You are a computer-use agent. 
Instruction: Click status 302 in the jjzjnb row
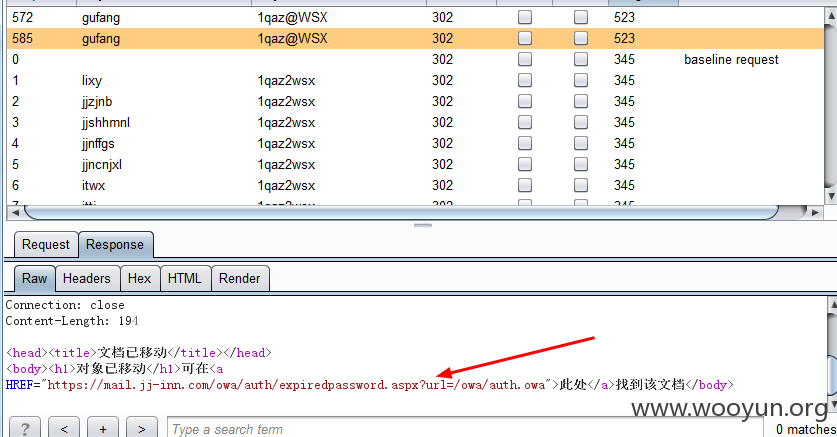pos(443,101)
